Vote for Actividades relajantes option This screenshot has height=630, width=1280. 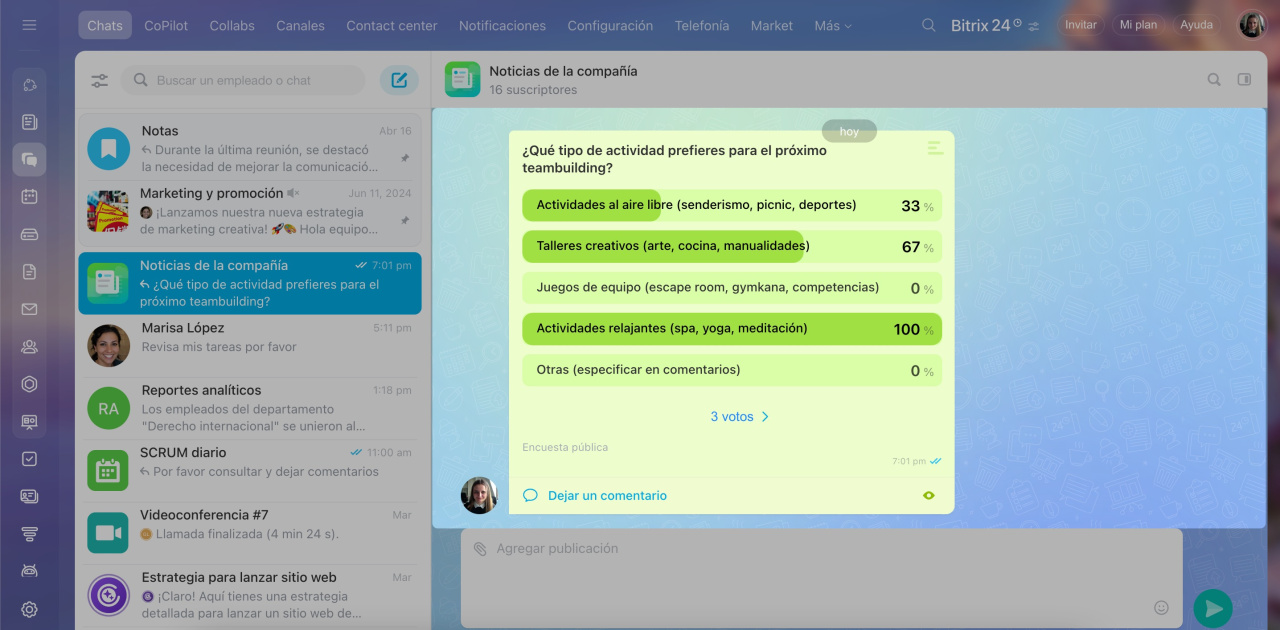click(732, 329)
